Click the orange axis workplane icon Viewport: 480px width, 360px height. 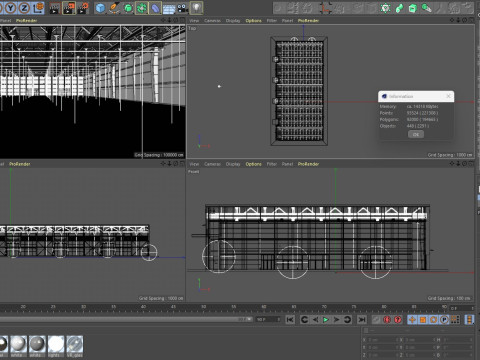click(x=326, y=8)
